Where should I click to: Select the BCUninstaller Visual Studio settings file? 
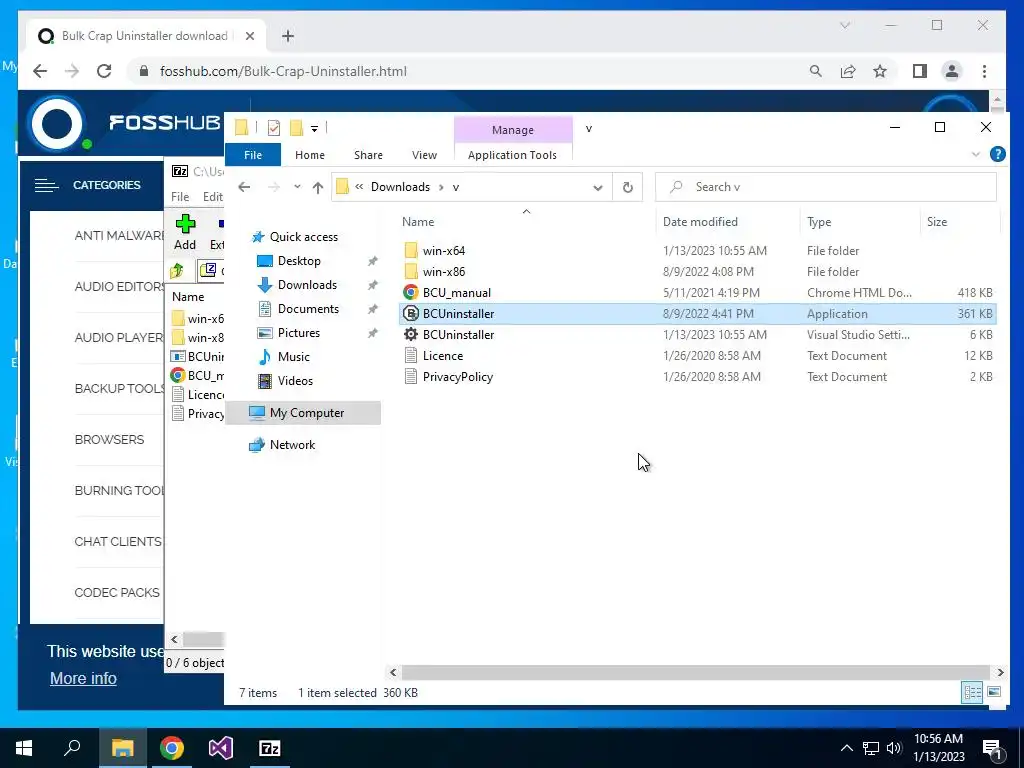458,334
